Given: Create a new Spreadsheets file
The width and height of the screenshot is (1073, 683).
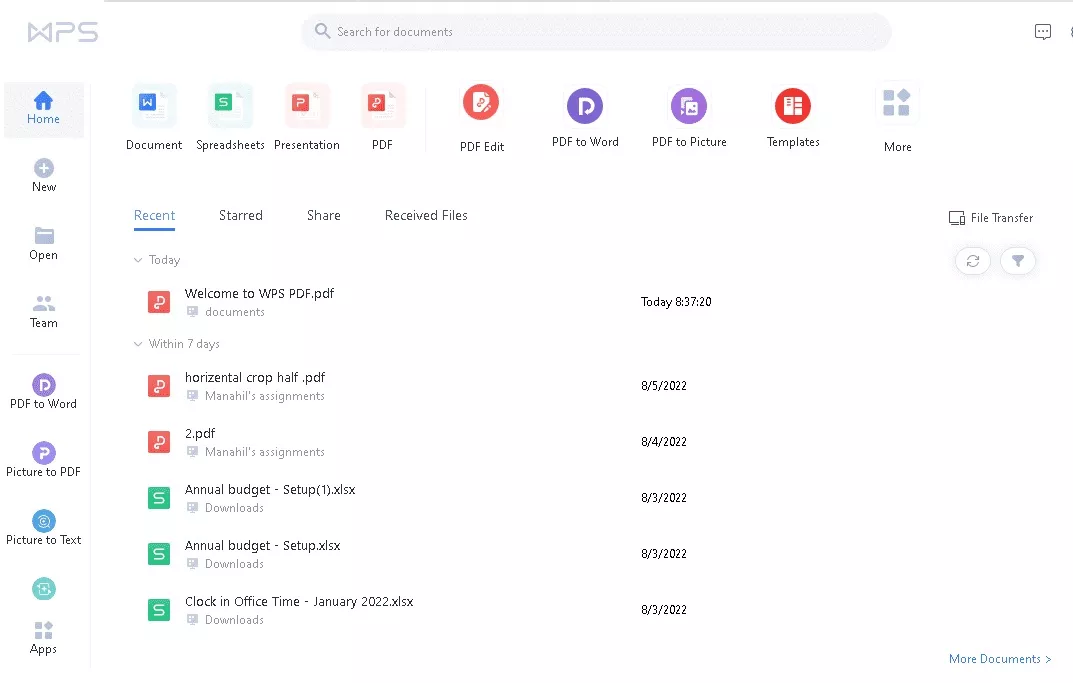Looking at the screenshot, I should pos(230,118).
